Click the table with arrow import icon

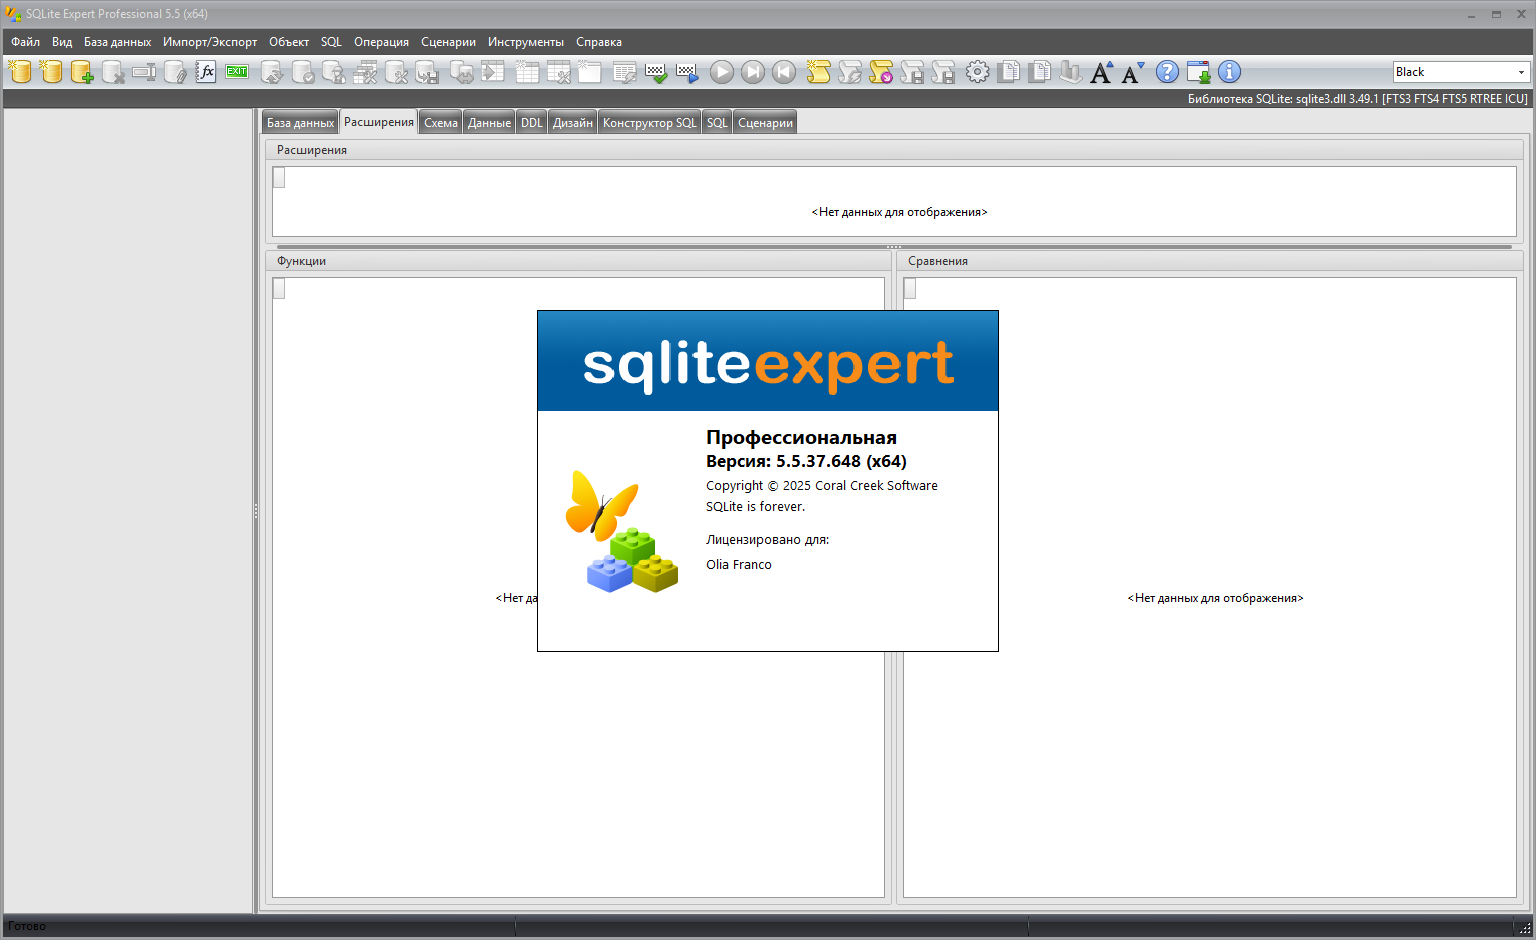click(493, 72)
